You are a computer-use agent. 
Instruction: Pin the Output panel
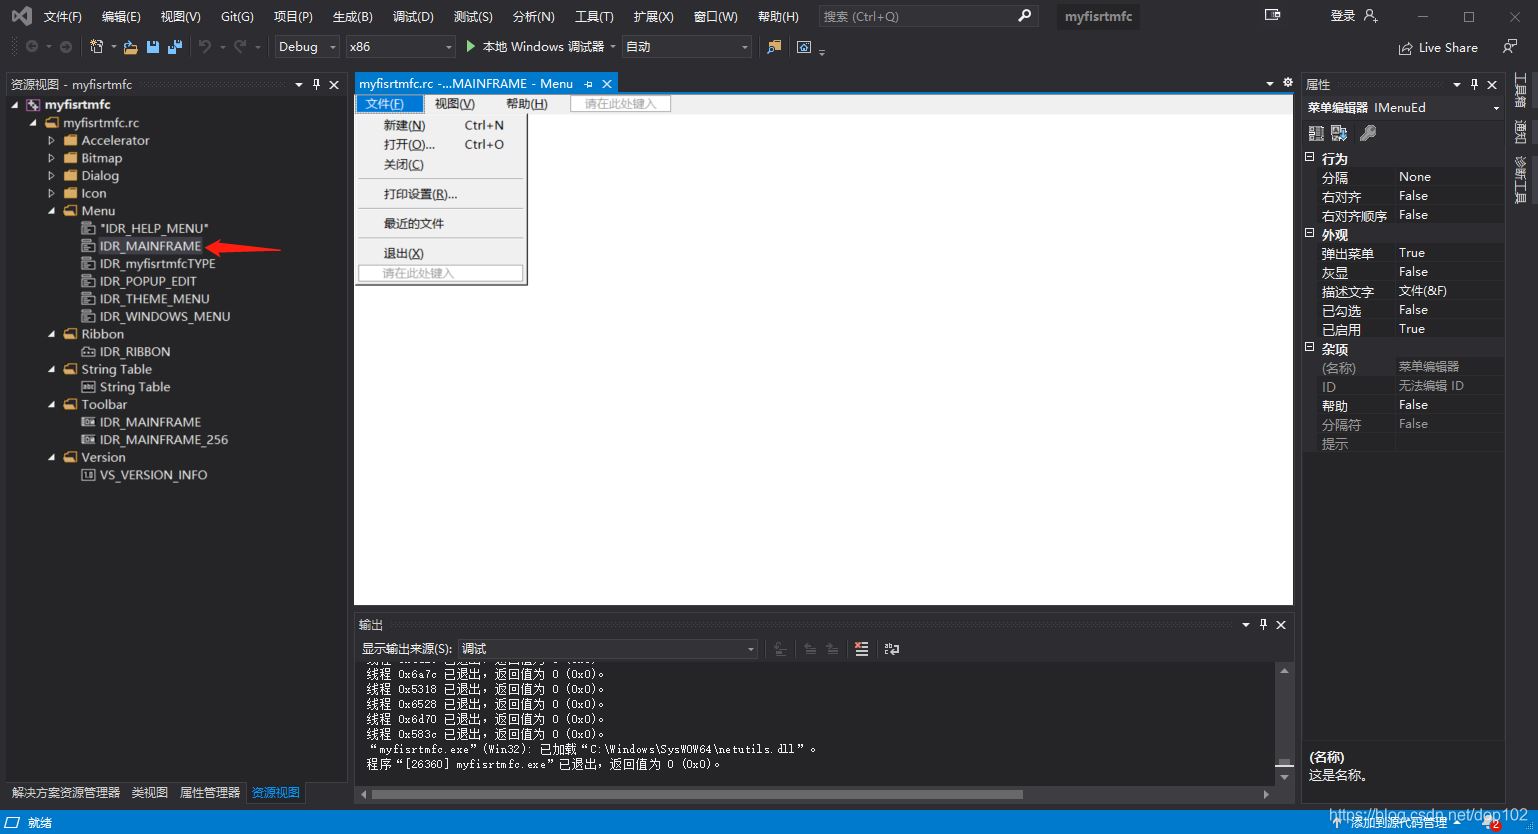(1263, 624)
